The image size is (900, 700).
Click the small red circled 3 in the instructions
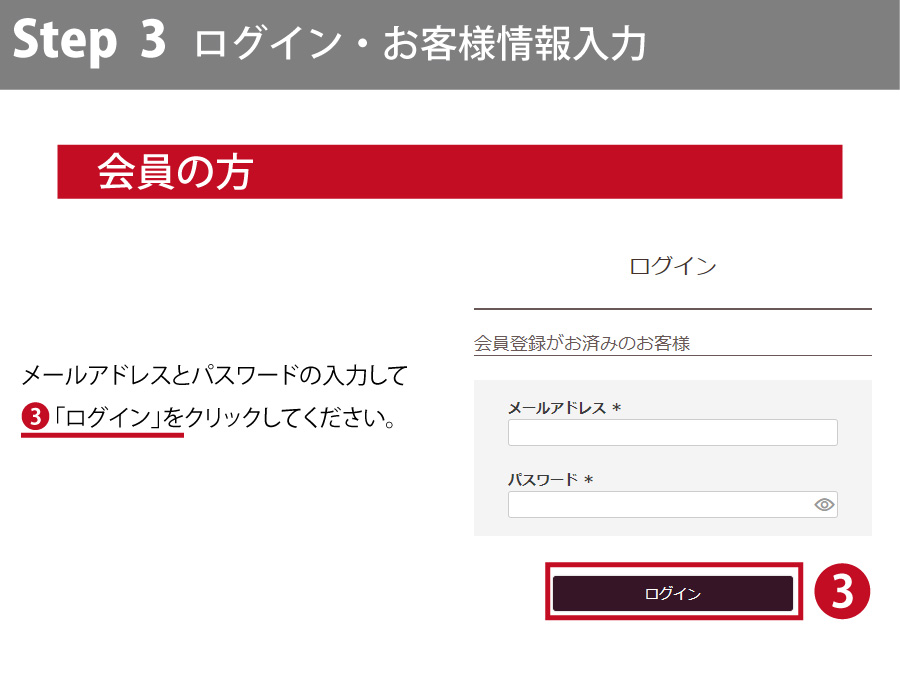[x=35, y=417]
